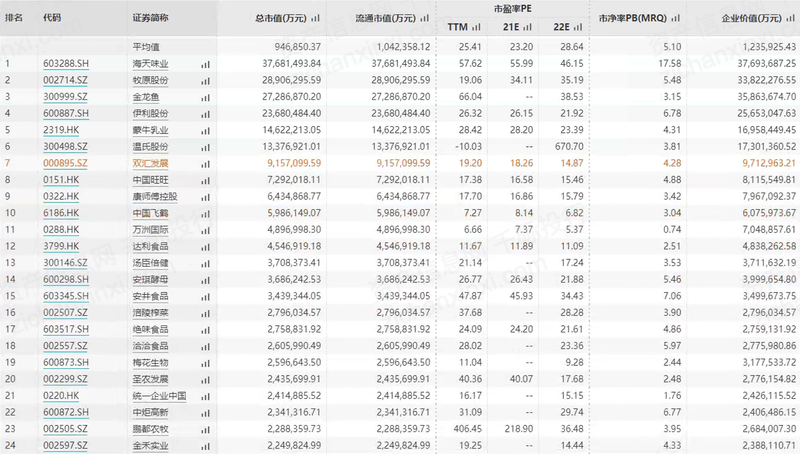This screenshot has height=454, width=800.
Task: Click the 企业价值(万元) column header
Action: click(752, 18)
